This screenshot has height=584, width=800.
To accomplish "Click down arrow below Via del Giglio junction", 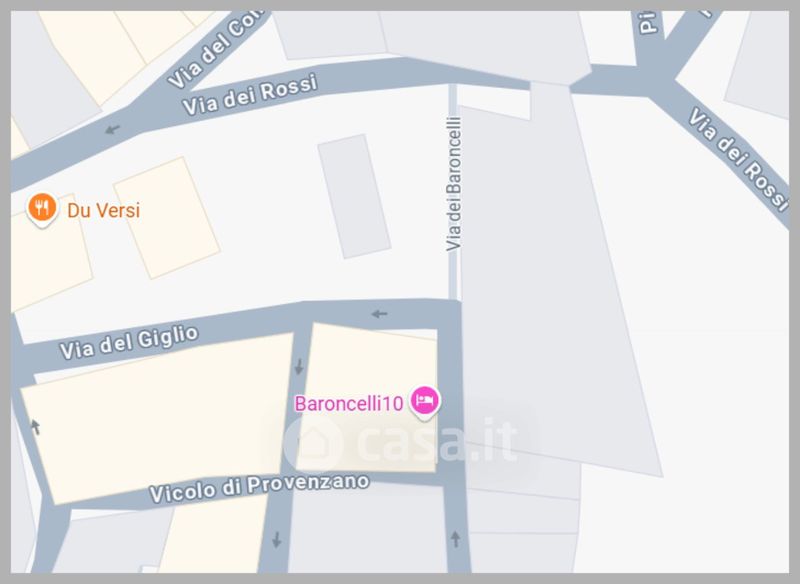I will coord(299,366).
